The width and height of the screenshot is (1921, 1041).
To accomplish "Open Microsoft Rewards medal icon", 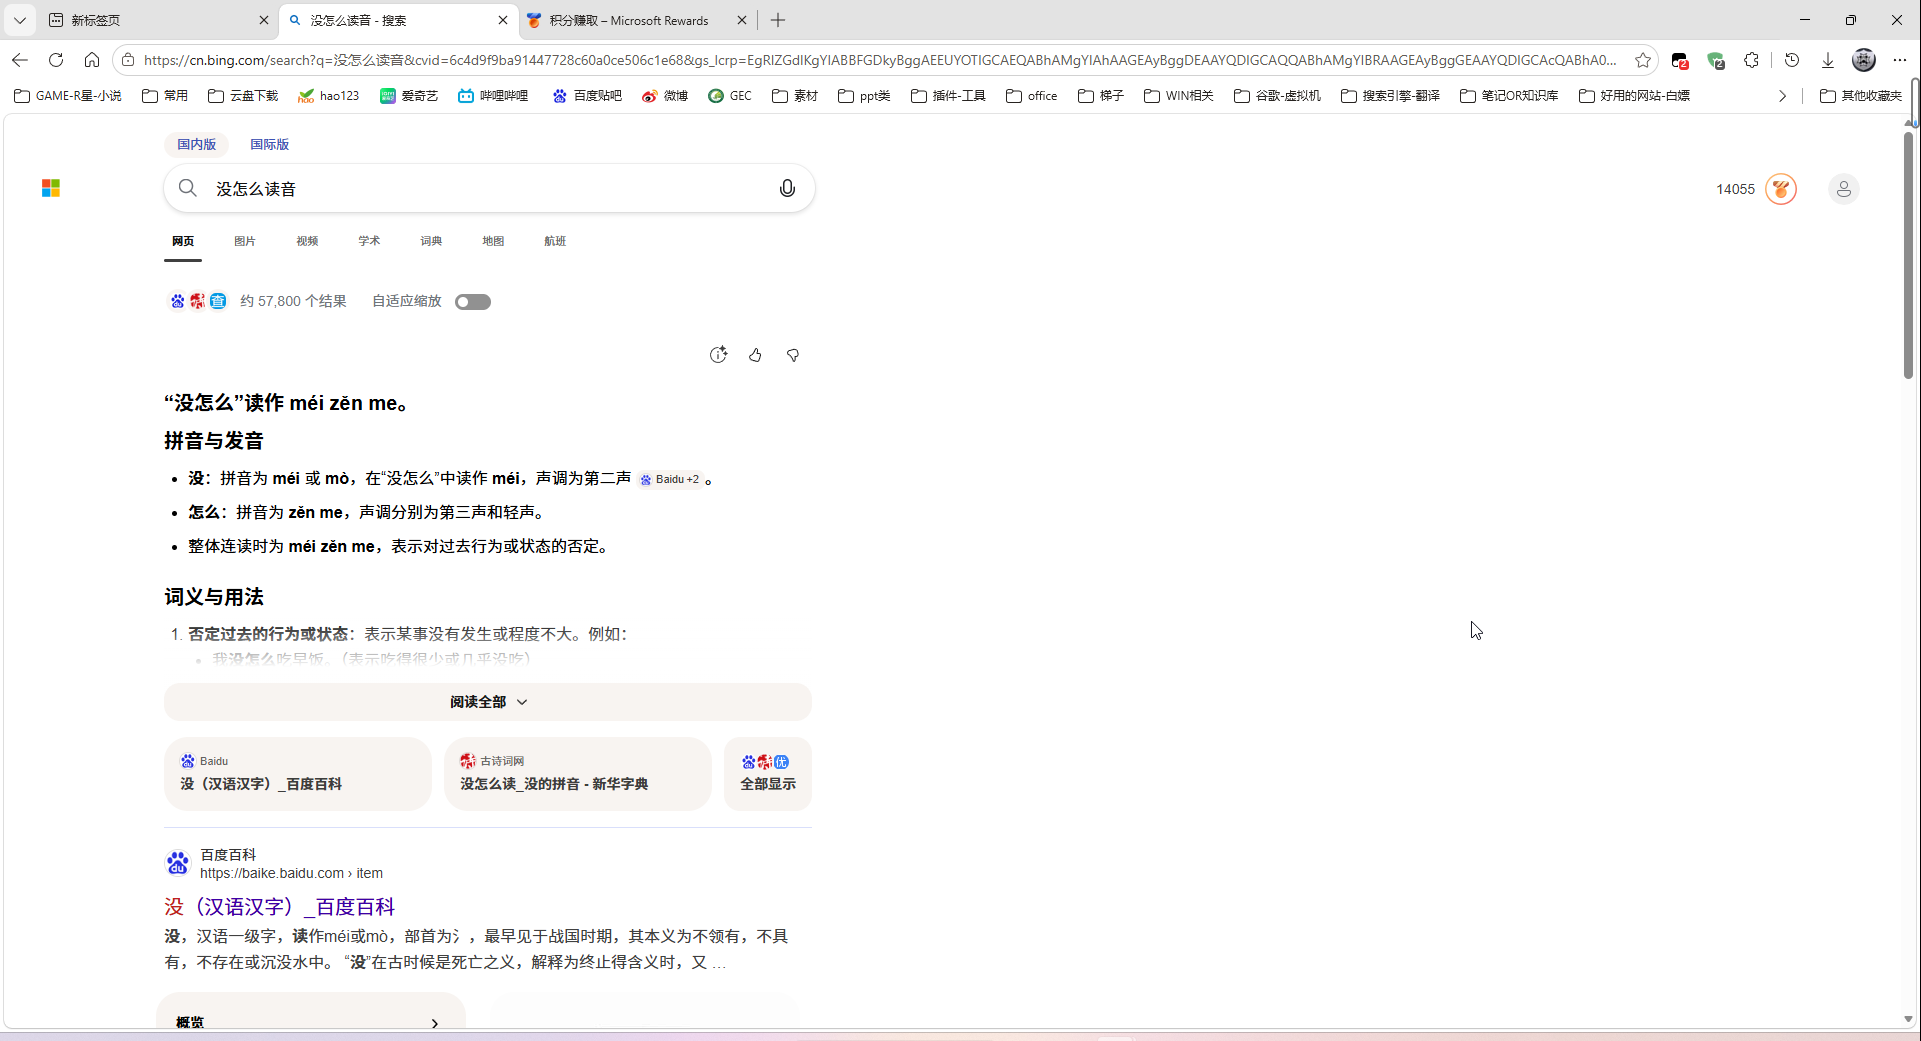I will tap(1780, 189).
